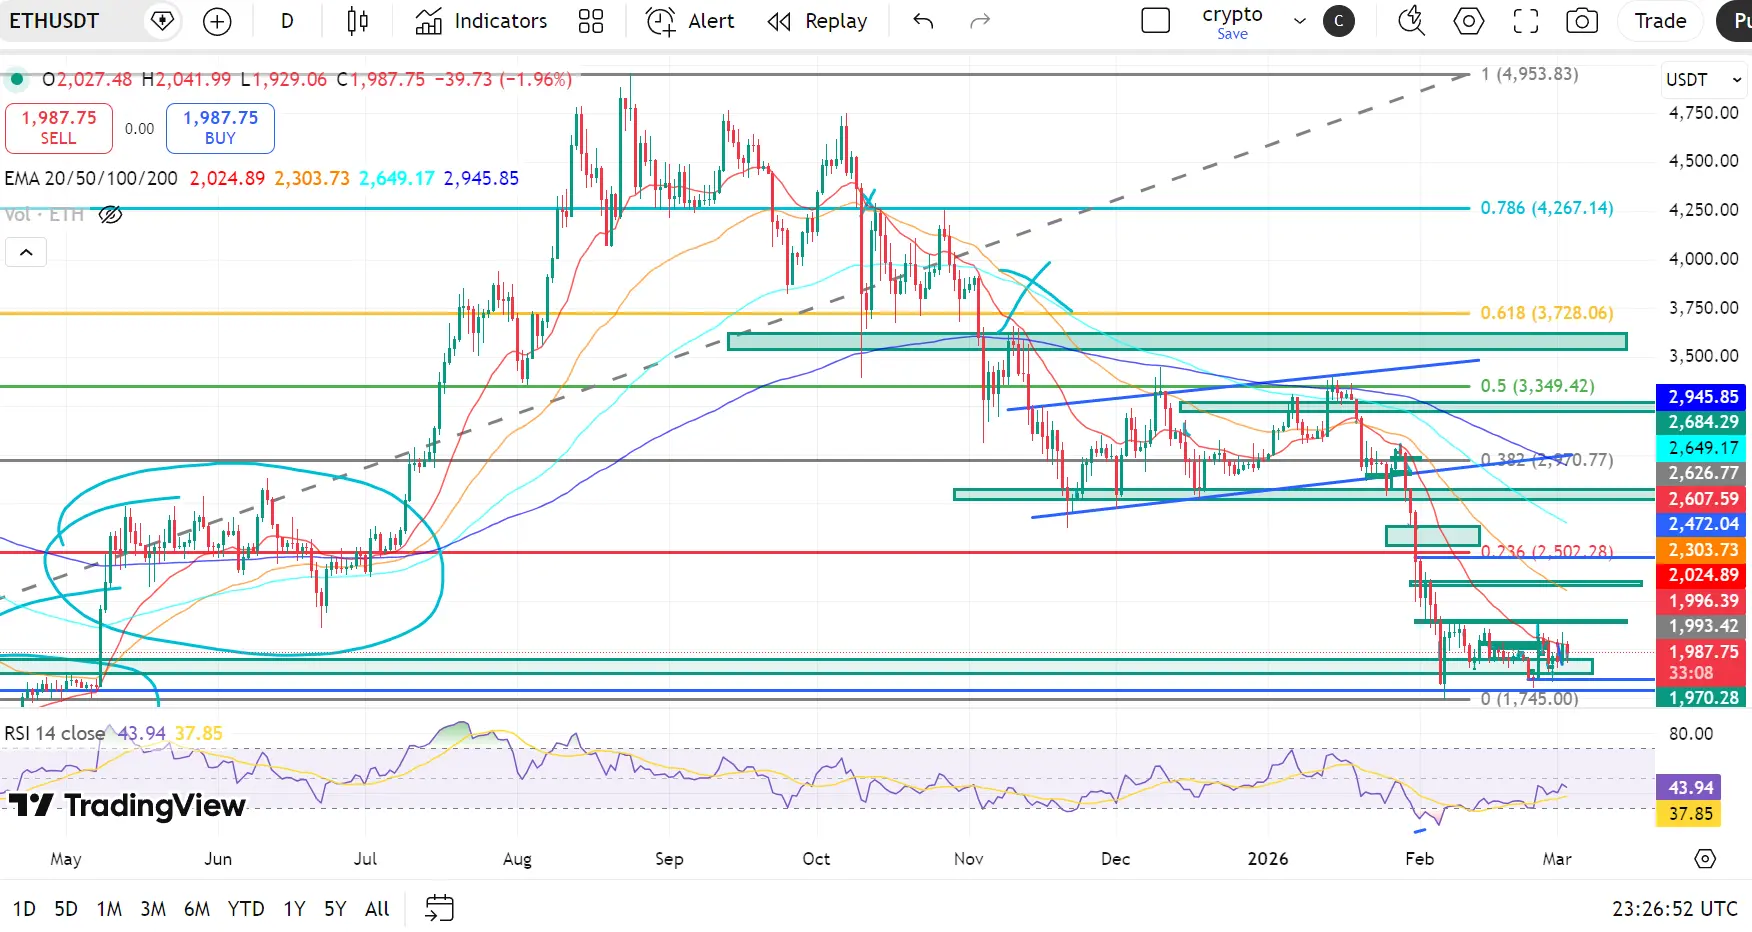Open the layout setup square icon
1752x932 pixels.
coord(1156,21)
